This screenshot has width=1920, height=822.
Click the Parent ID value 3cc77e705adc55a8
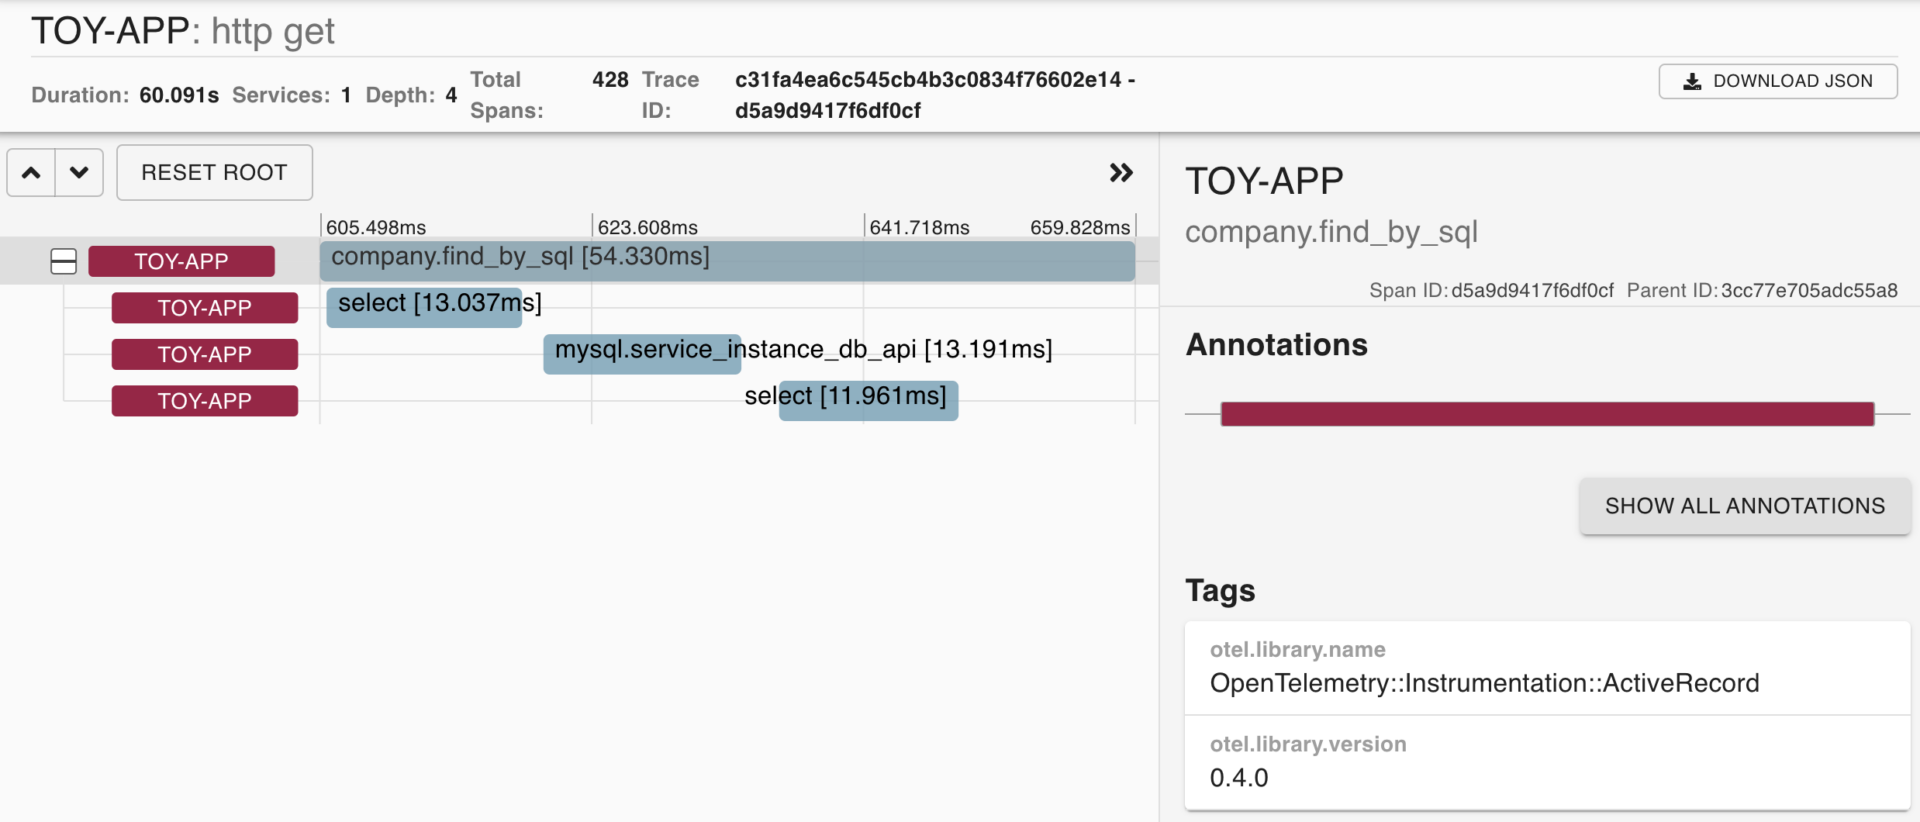tap(1808, 291)
